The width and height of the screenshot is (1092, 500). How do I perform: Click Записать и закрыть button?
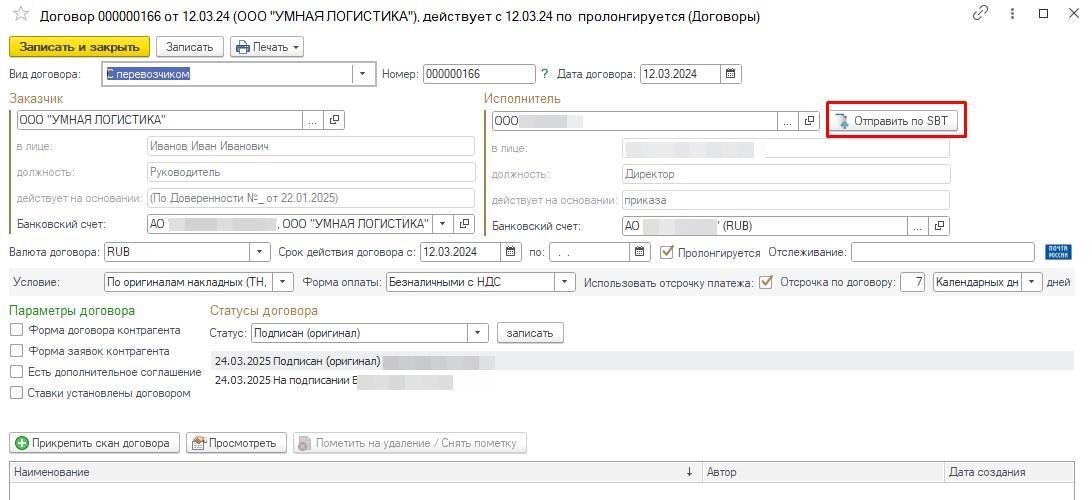(x=79, y=47)
